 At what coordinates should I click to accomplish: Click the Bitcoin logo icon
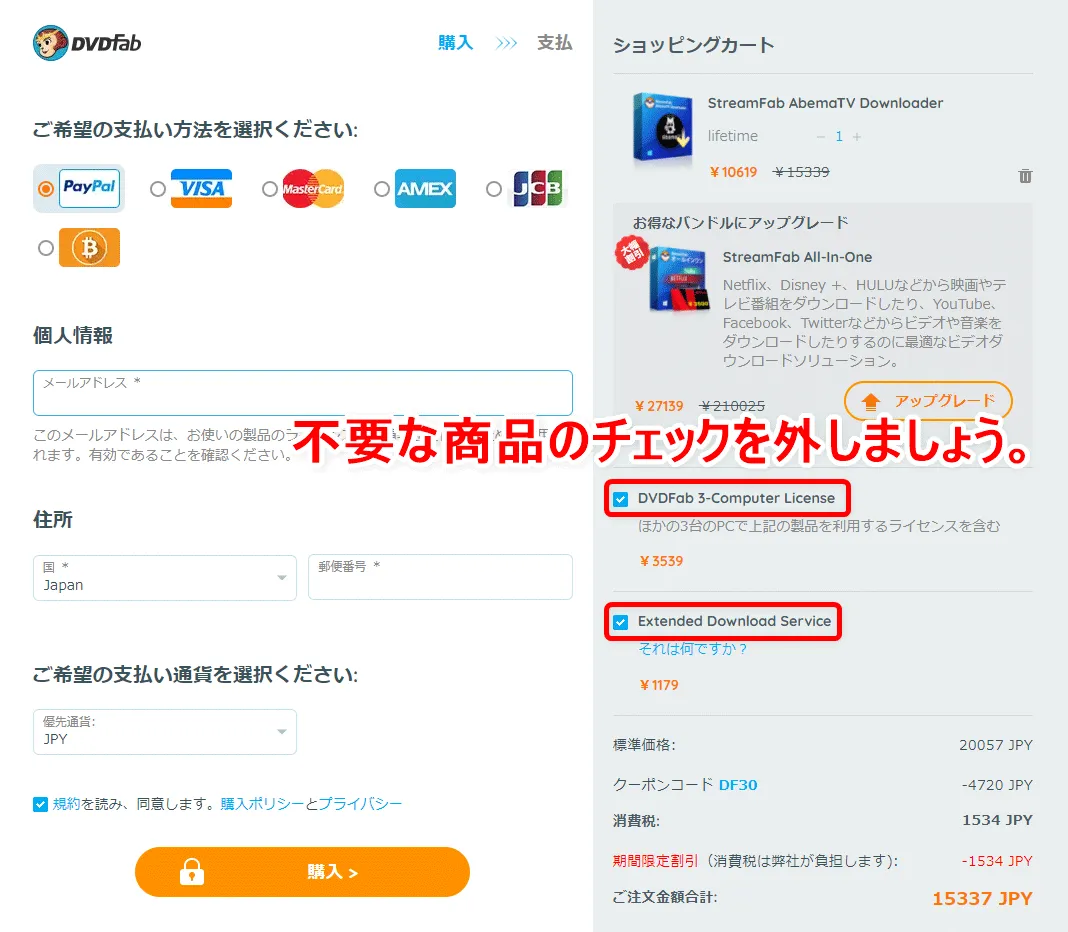[x=89, y=247]
